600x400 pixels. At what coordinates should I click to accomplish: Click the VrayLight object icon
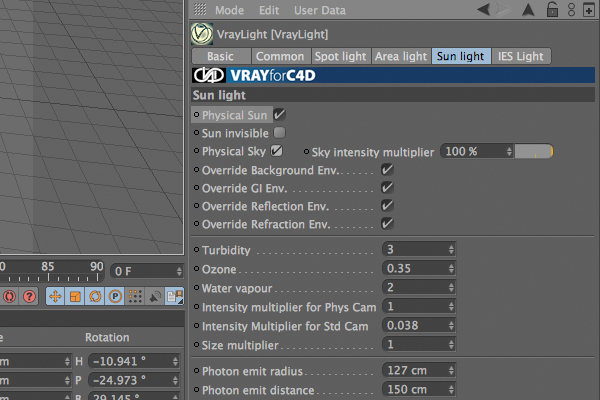202,34
